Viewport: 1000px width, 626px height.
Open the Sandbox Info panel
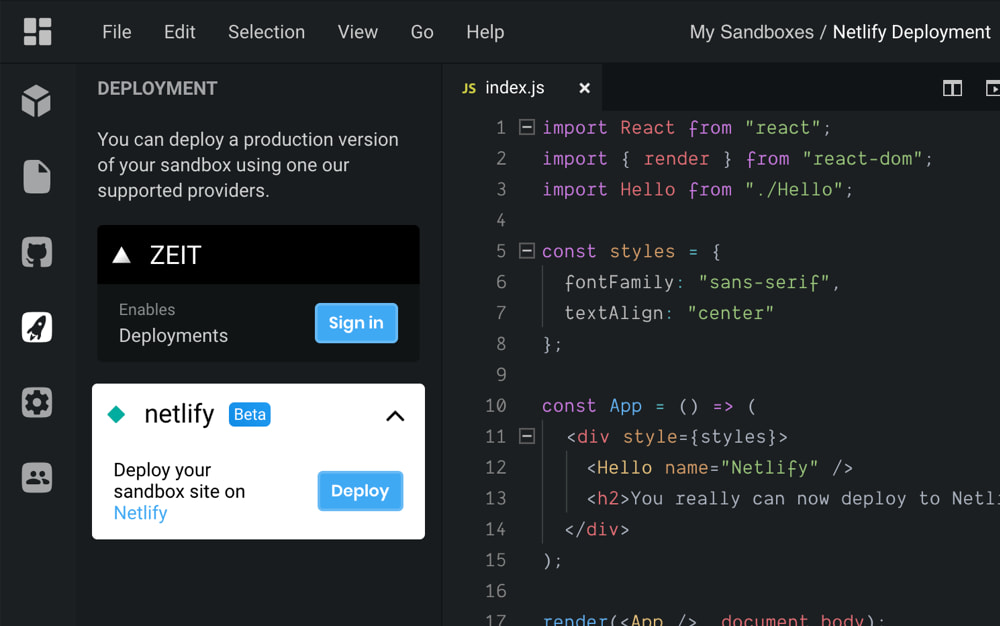coord(37,100)
